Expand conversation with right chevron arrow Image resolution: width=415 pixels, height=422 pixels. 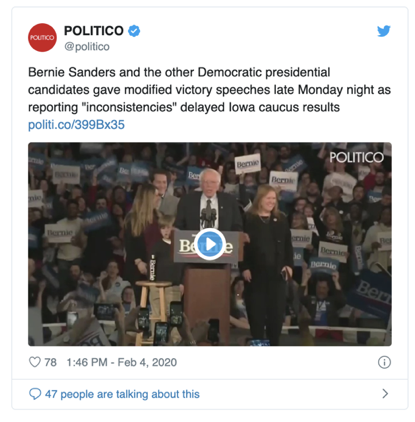(x=385, y=394)
